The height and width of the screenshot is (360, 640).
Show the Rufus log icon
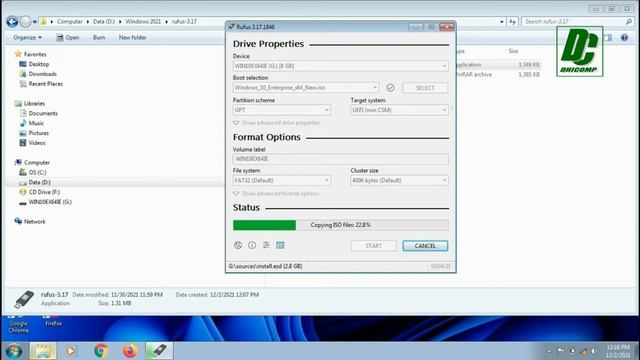[280, 245]
